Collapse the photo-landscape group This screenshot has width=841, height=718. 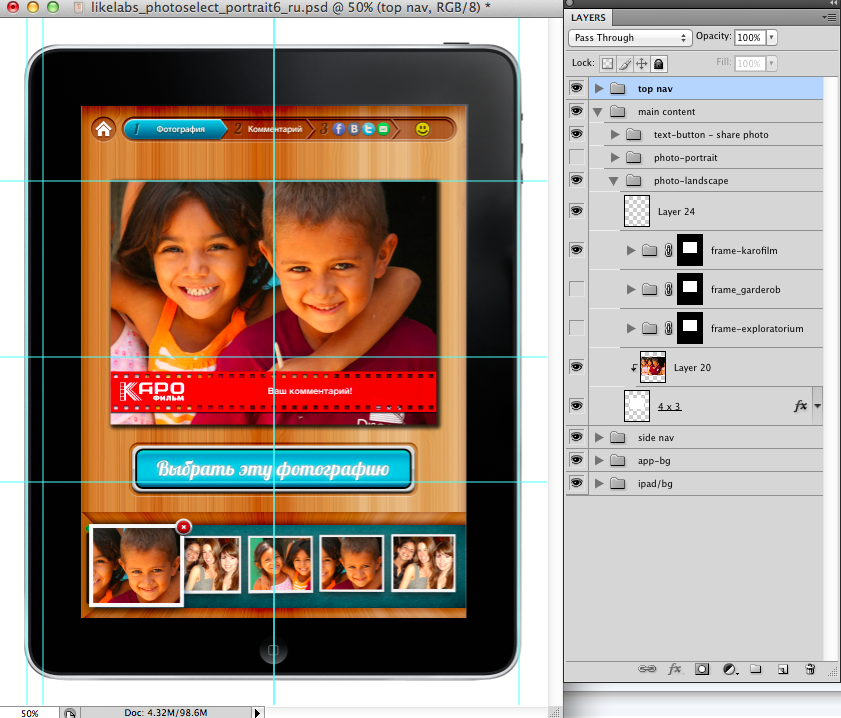coord(614,181)
